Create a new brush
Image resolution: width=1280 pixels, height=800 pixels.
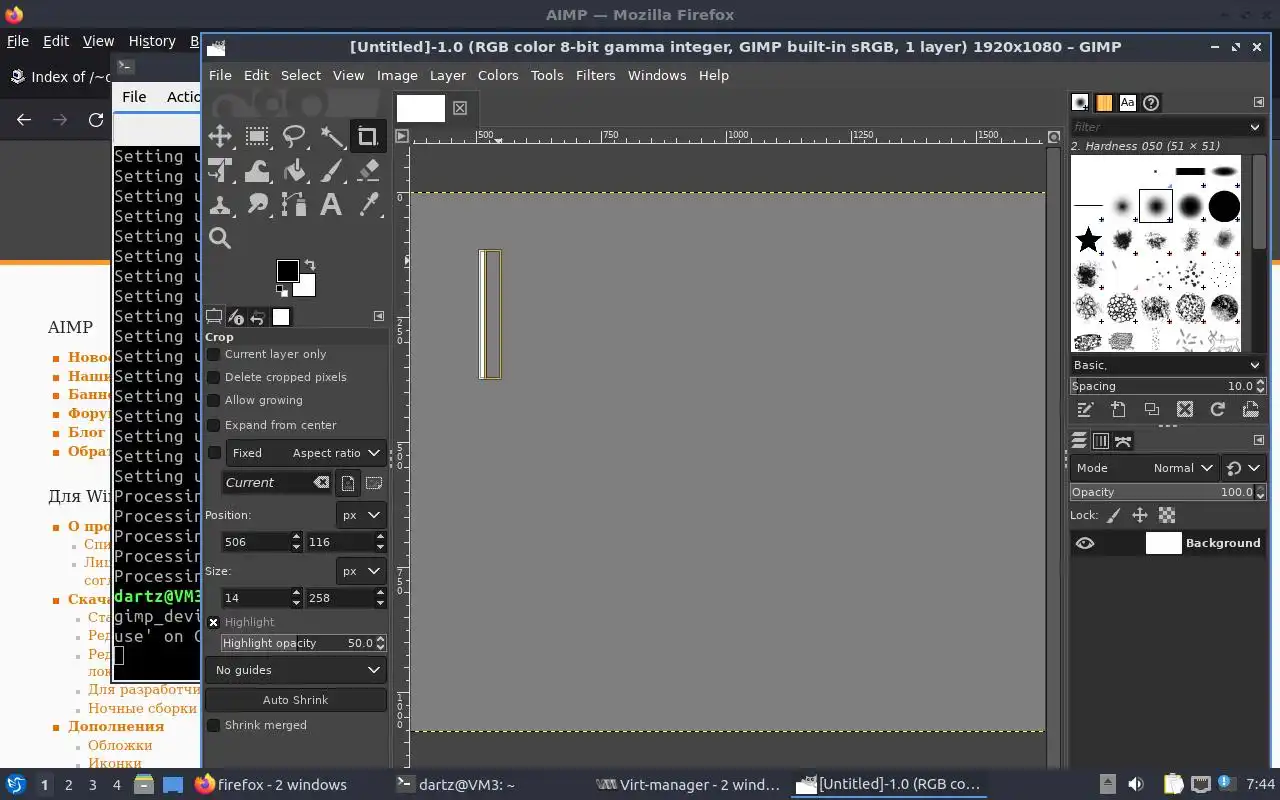1118,409
